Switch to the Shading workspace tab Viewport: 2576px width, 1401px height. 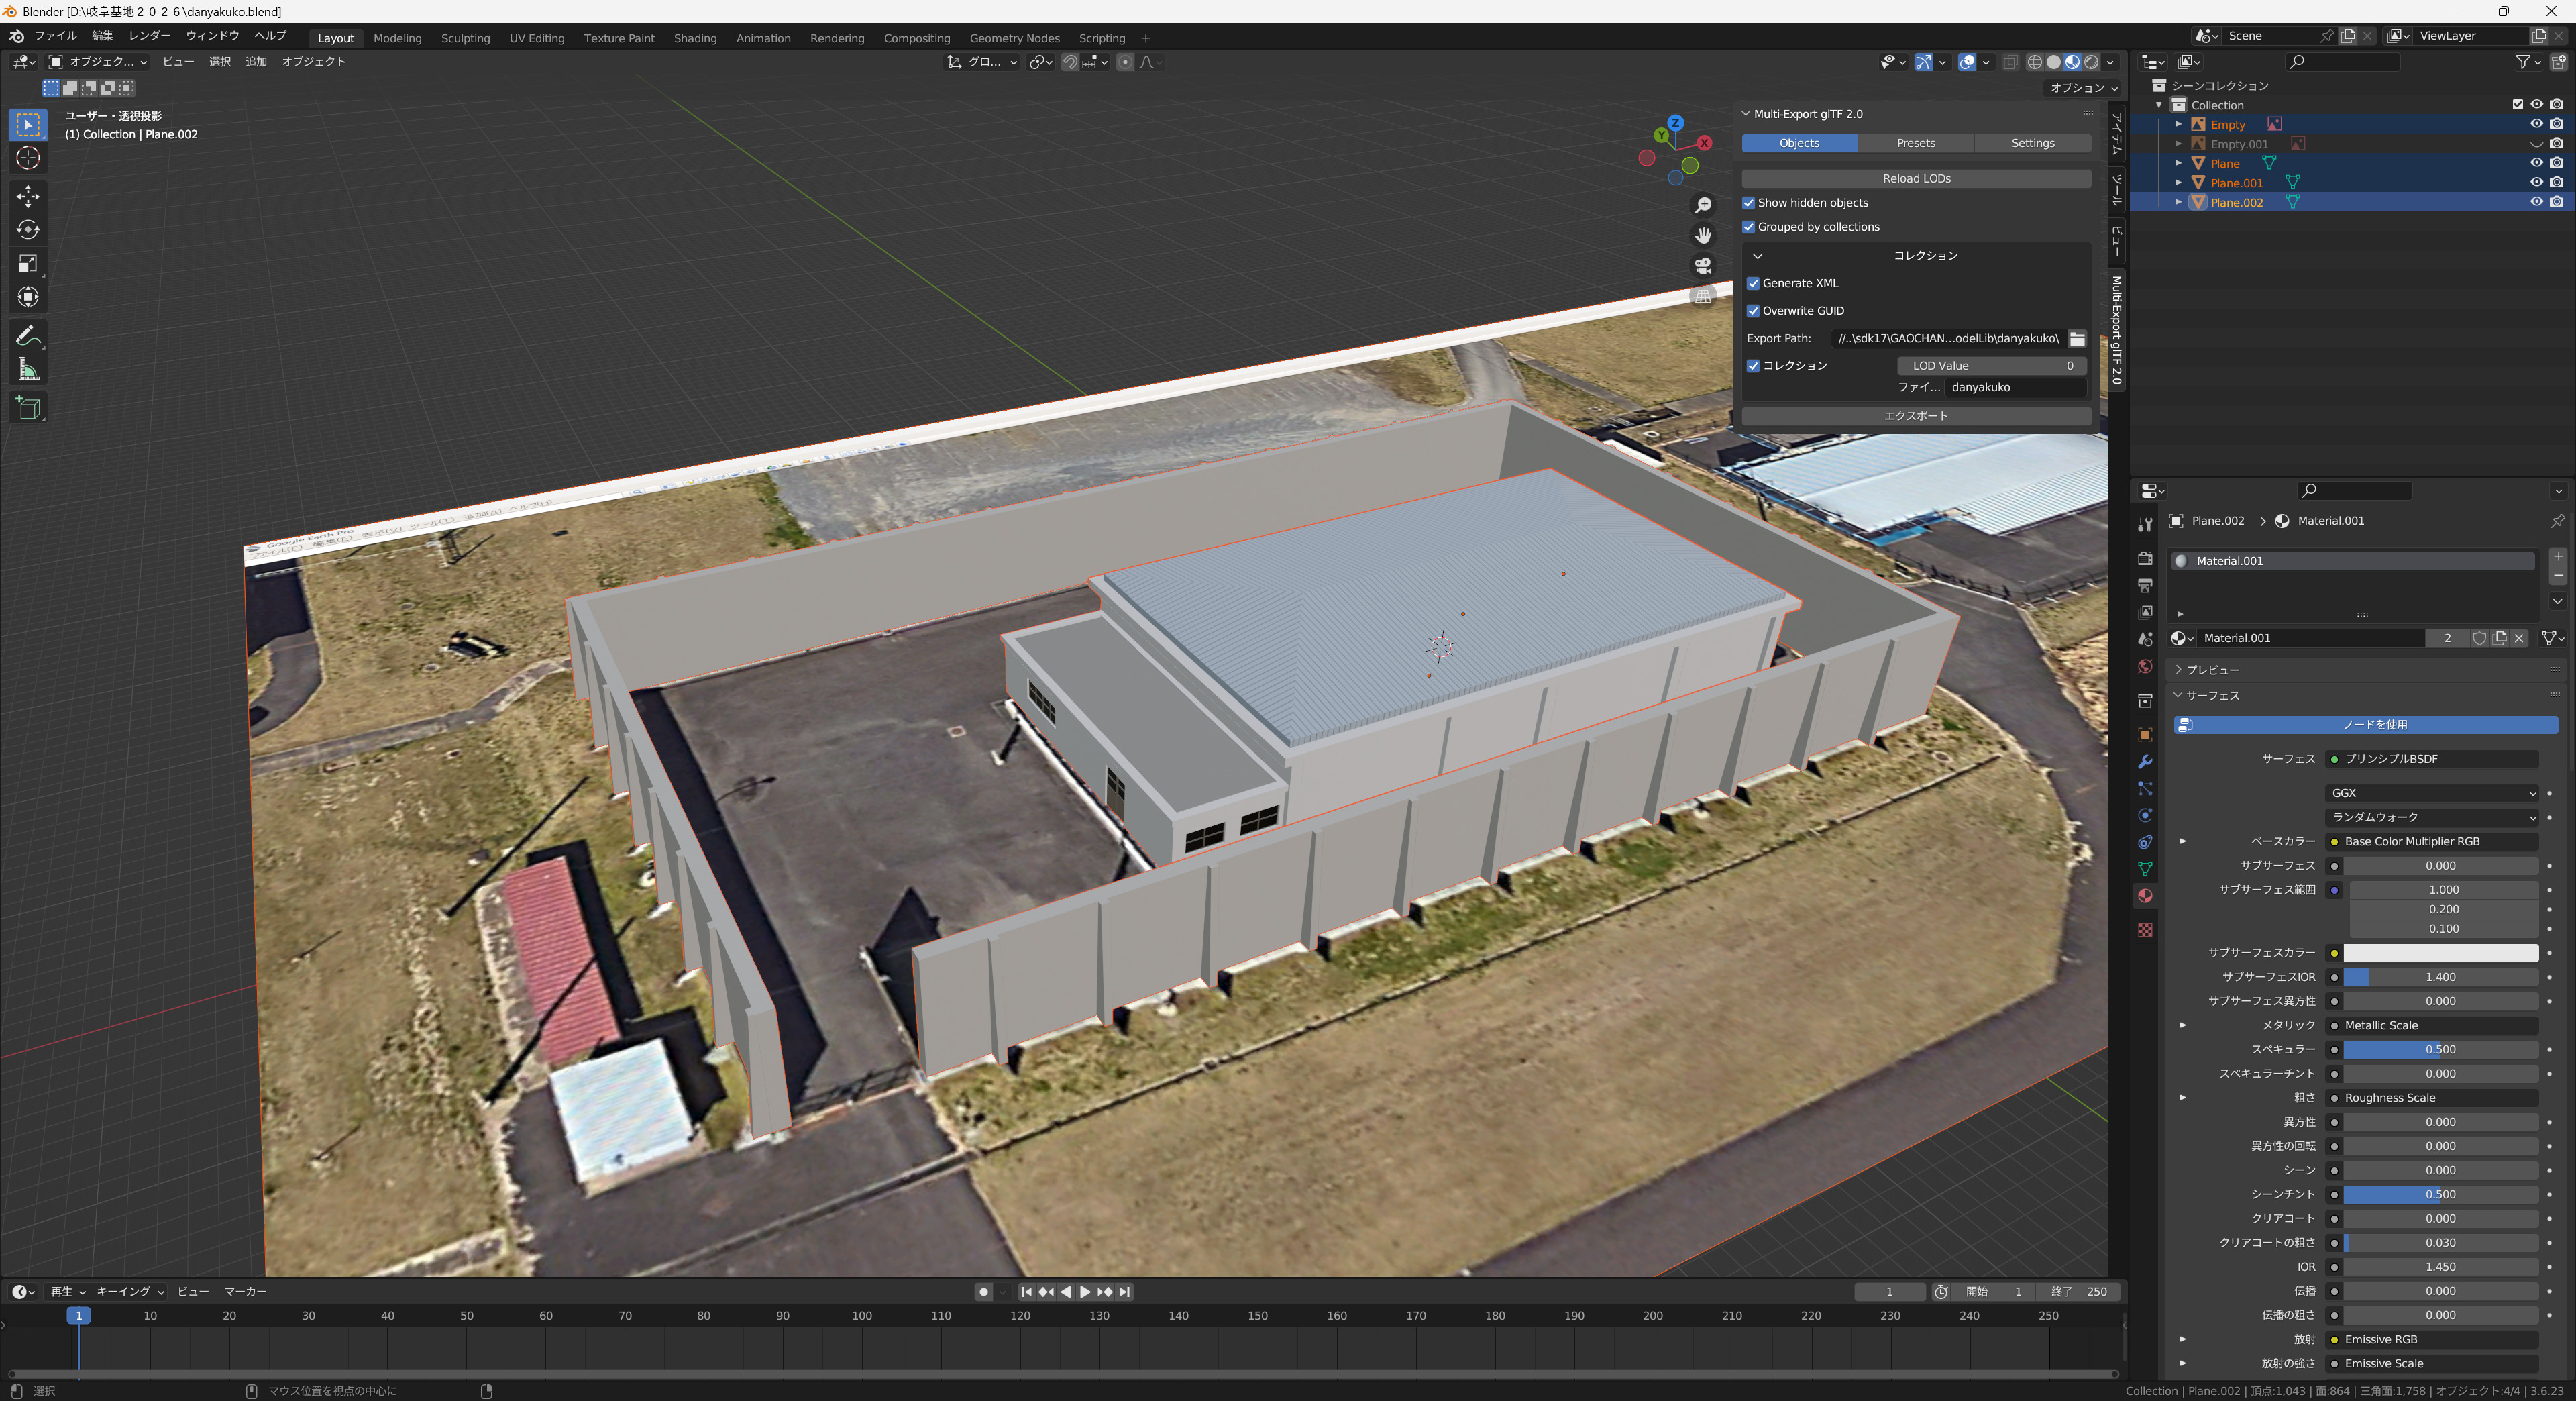click(x=694, y=38)
